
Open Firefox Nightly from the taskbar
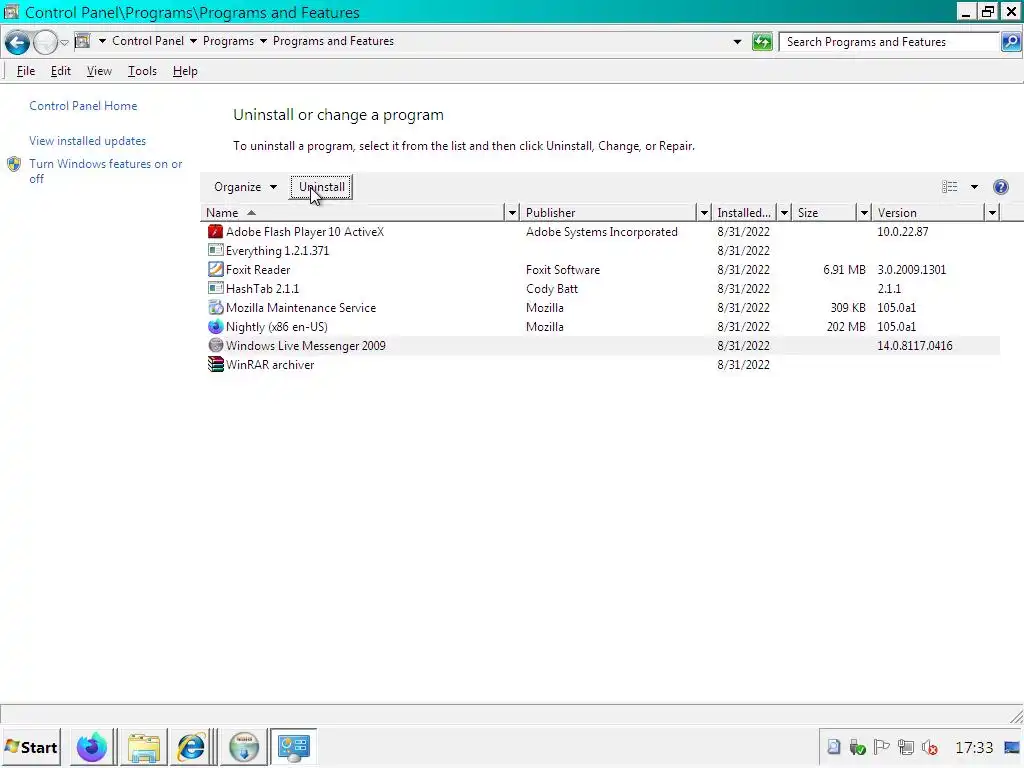point(91,747)
